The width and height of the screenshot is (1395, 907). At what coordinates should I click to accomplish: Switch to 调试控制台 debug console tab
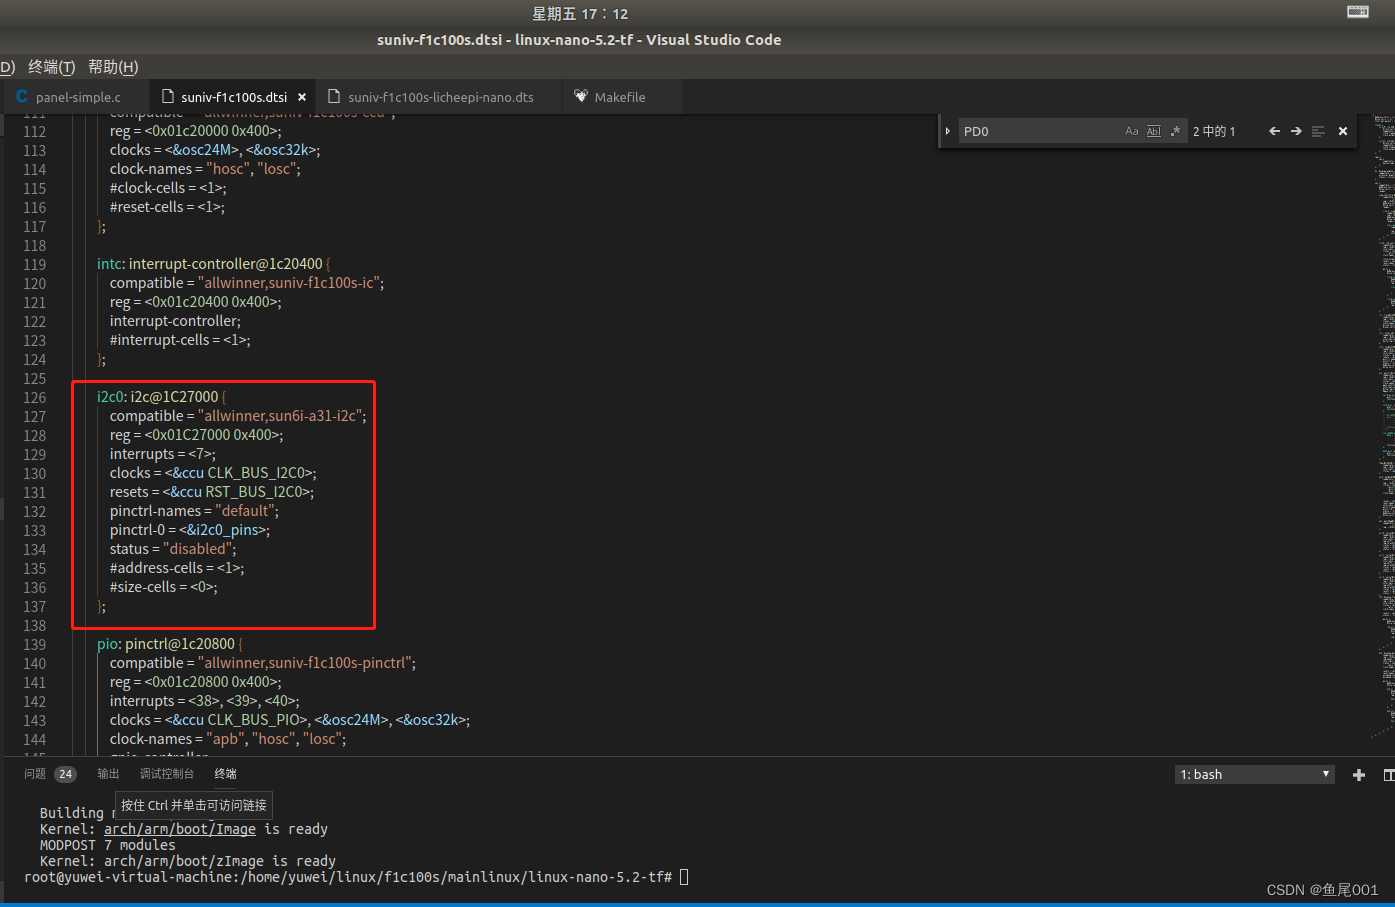pyautogui.click(x=167, y=774)
